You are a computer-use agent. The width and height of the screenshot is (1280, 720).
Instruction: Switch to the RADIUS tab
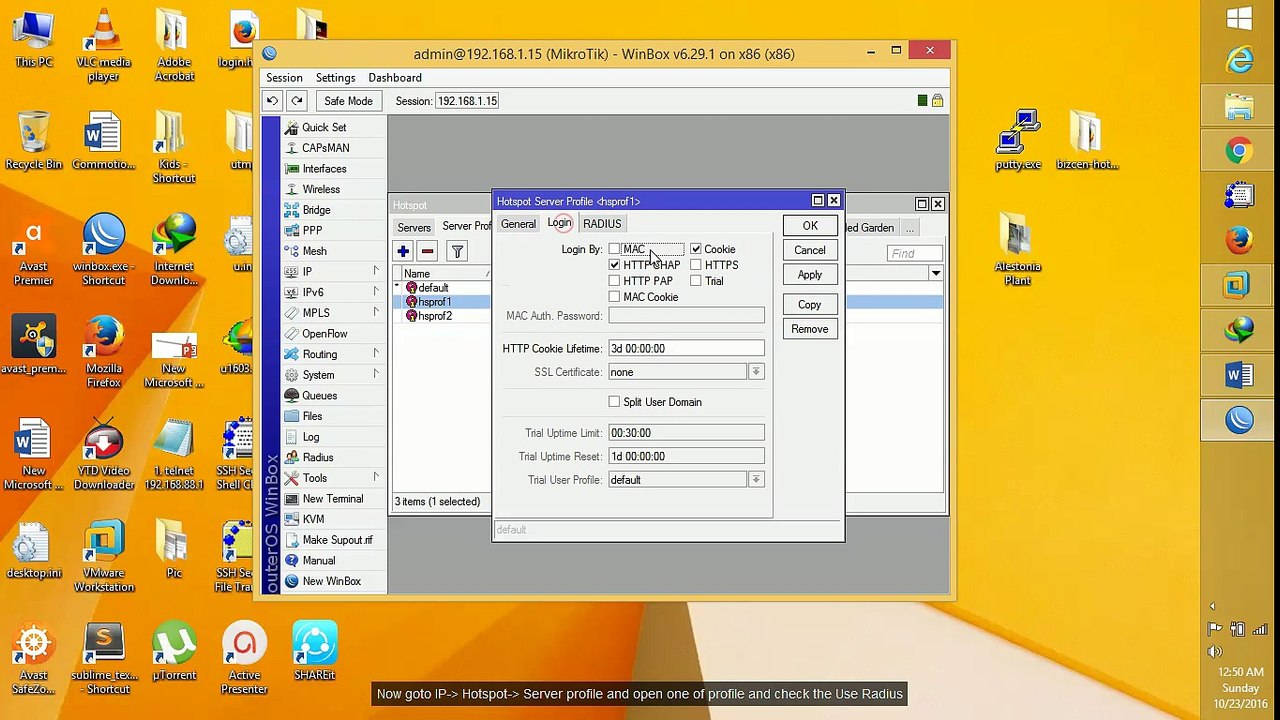(602, 224)
